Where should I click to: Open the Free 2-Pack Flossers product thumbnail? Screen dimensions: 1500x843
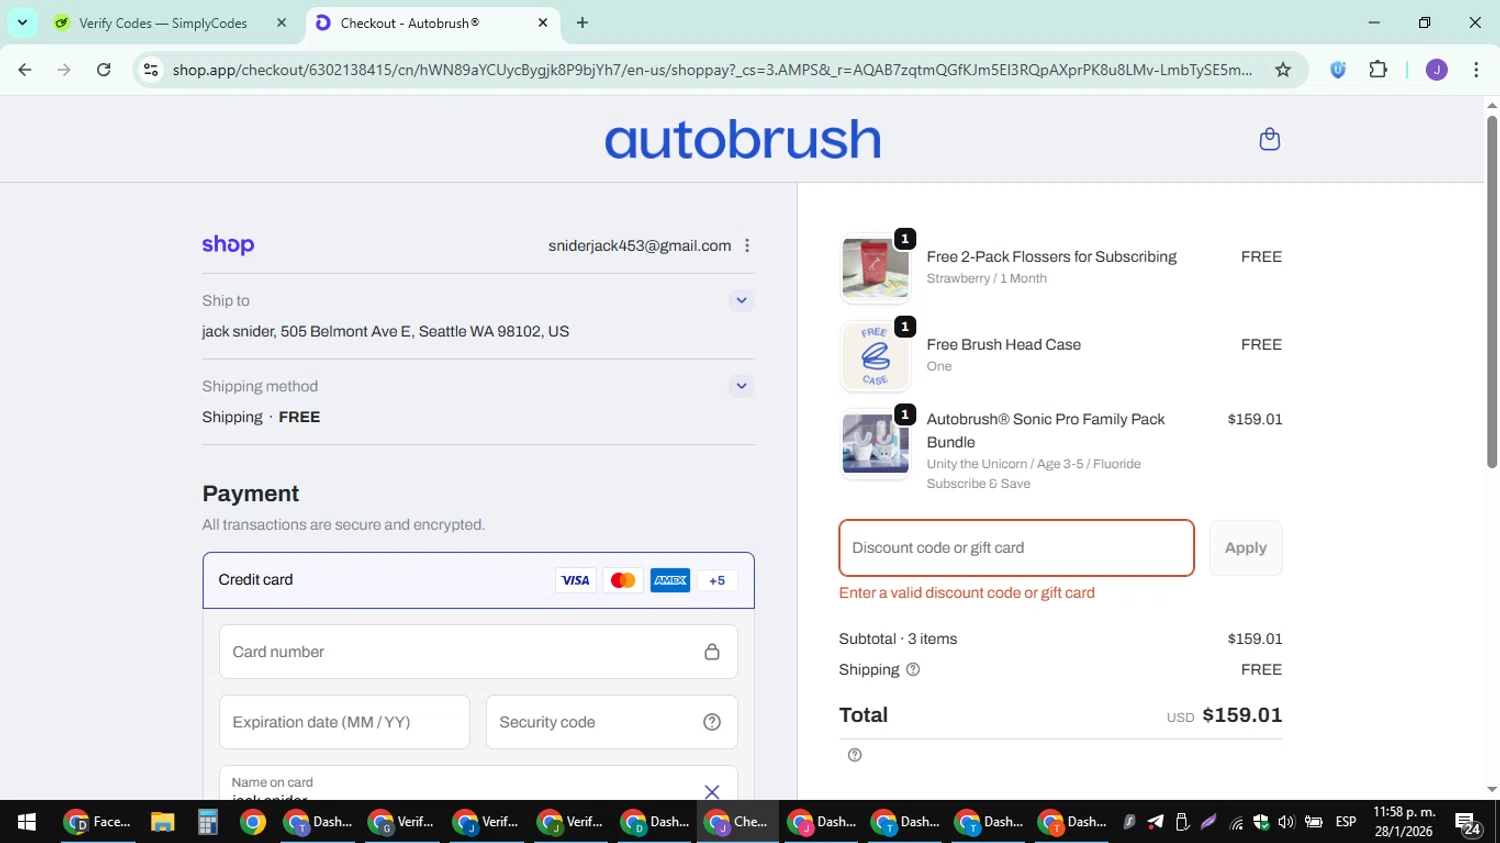click(875, 269)
